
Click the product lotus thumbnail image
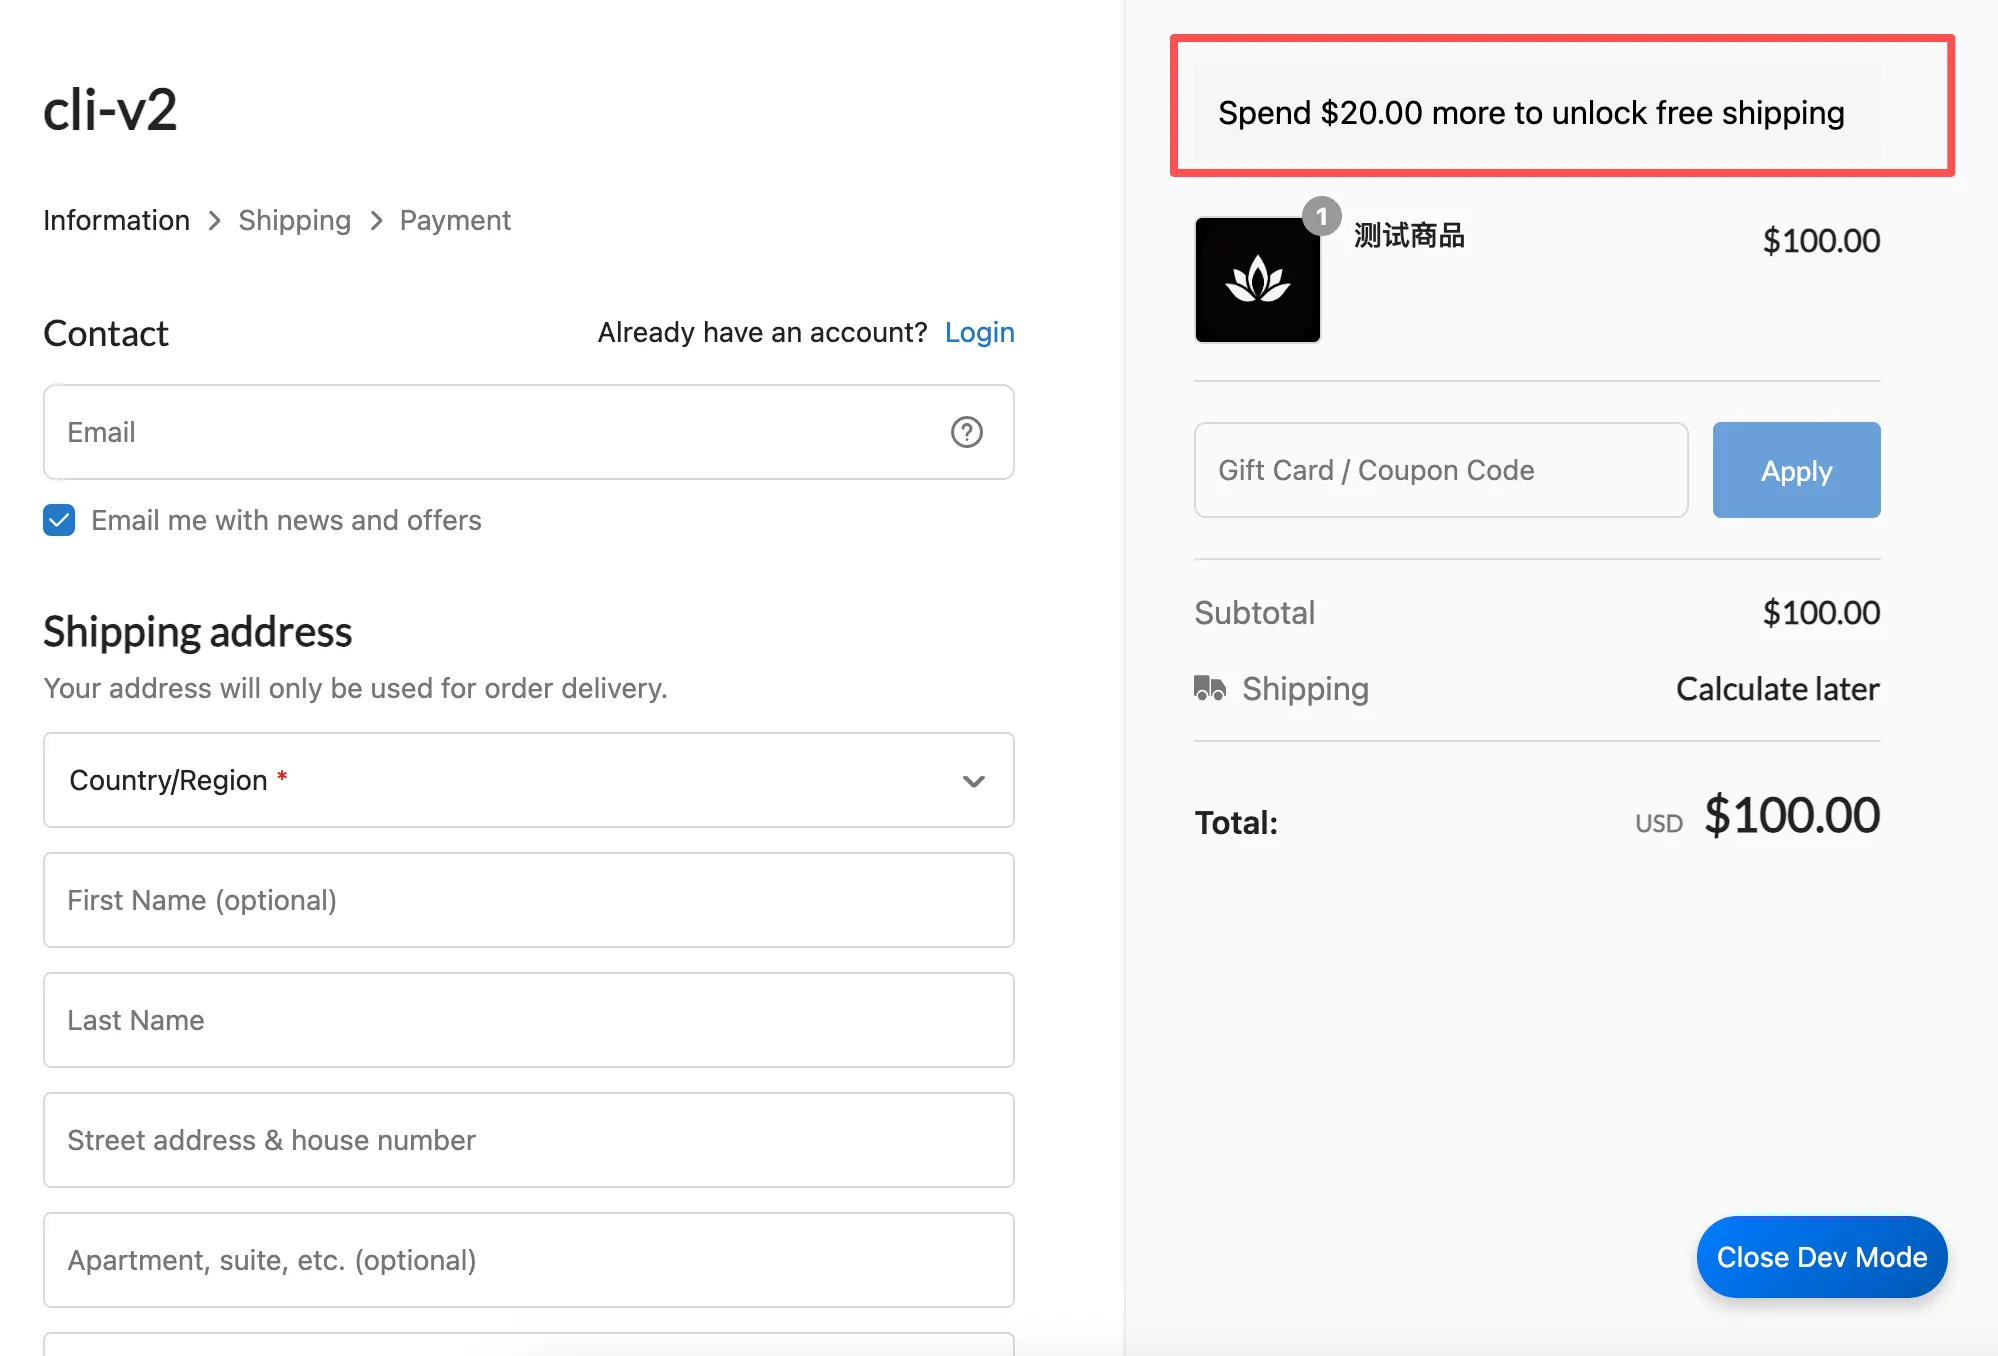tap(1257, 280)
